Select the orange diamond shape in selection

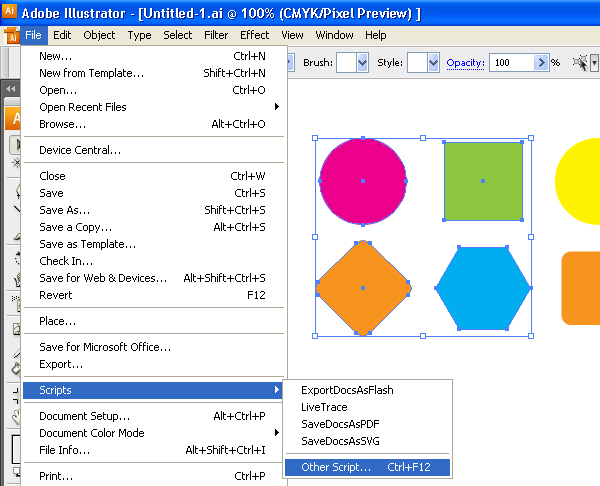coord(363,288)
